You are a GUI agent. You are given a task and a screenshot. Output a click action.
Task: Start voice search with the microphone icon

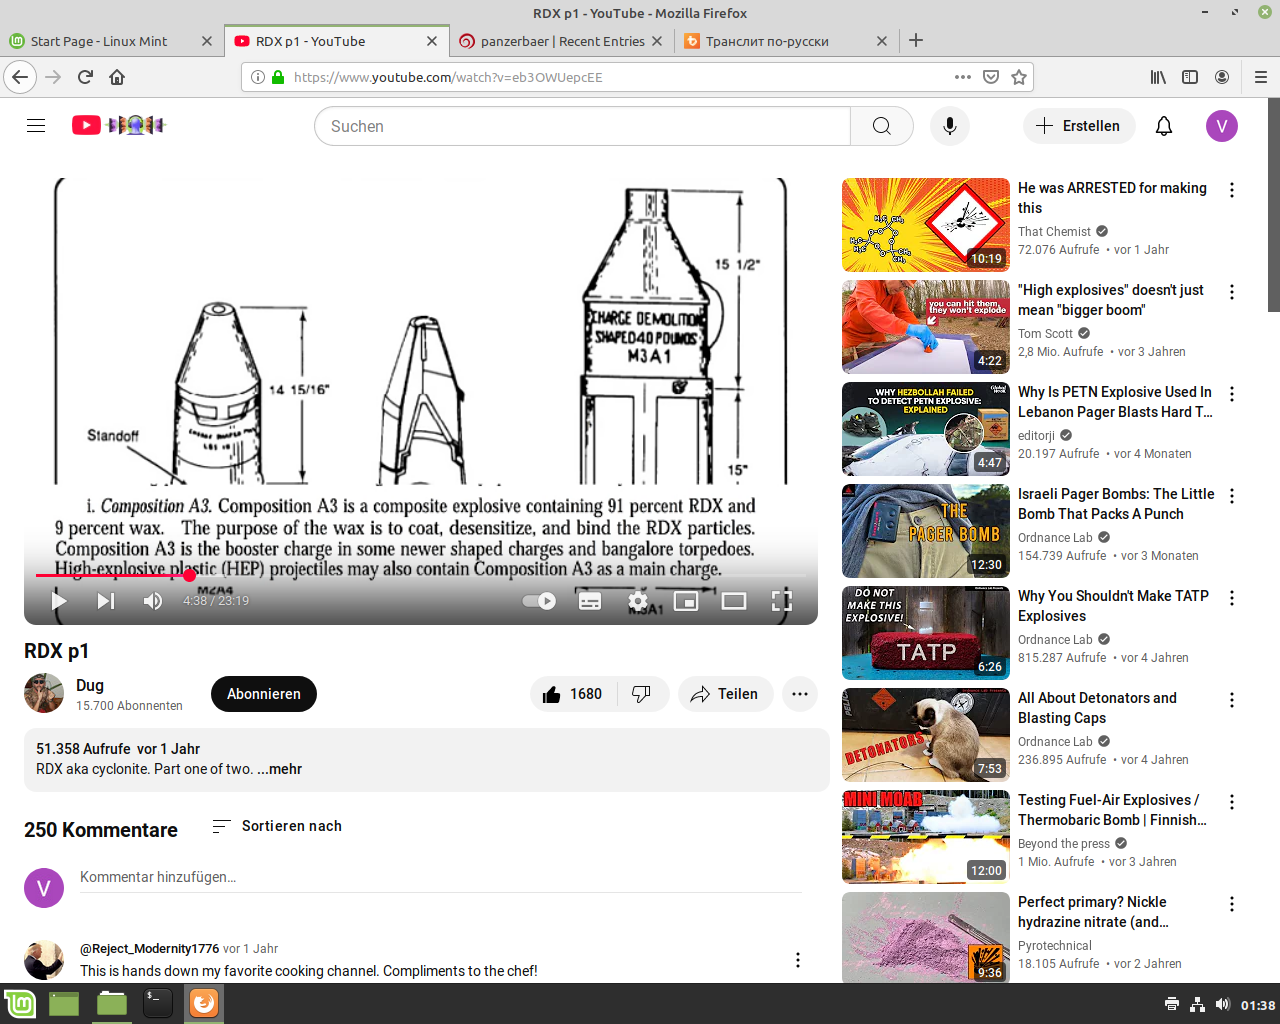[950, 126]
